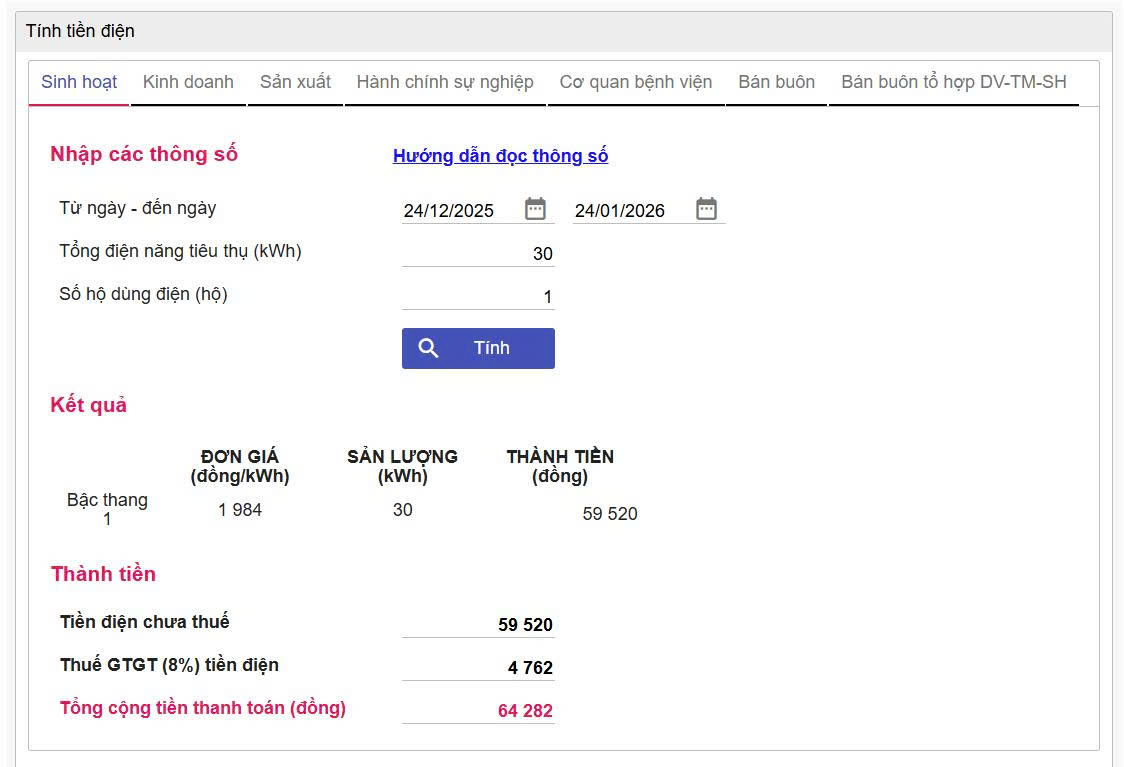Open the Hướng dẫn đọc thông số link
Screen dimensions: 1124x767
pos(500,156)
